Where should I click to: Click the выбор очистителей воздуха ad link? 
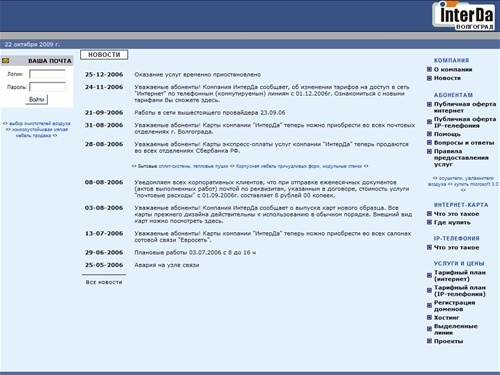pos(40,123)
